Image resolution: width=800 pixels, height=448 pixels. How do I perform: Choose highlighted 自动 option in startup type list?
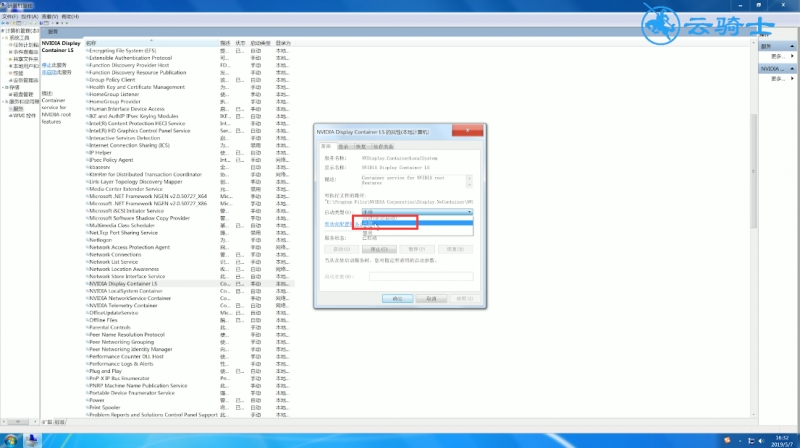[x=417, y=223]
